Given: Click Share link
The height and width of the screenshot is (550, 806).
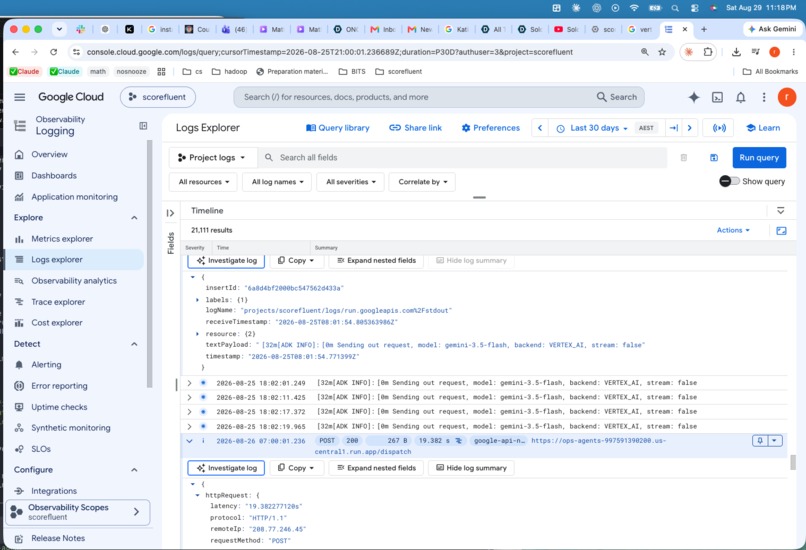Looking at the screenshot, I should [x=415, y=128].
